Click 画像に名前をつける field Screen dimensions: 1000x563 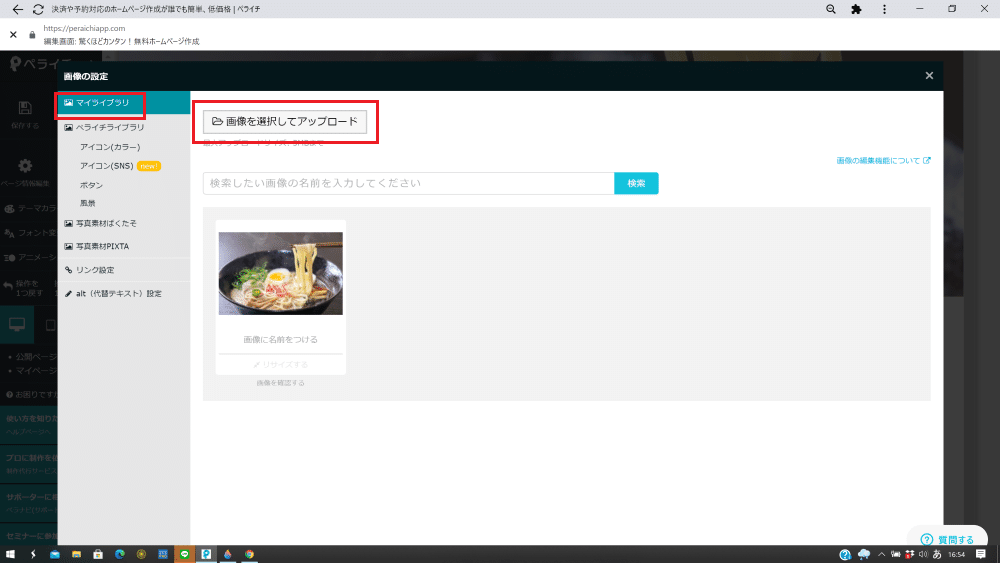tap(281, 340)
